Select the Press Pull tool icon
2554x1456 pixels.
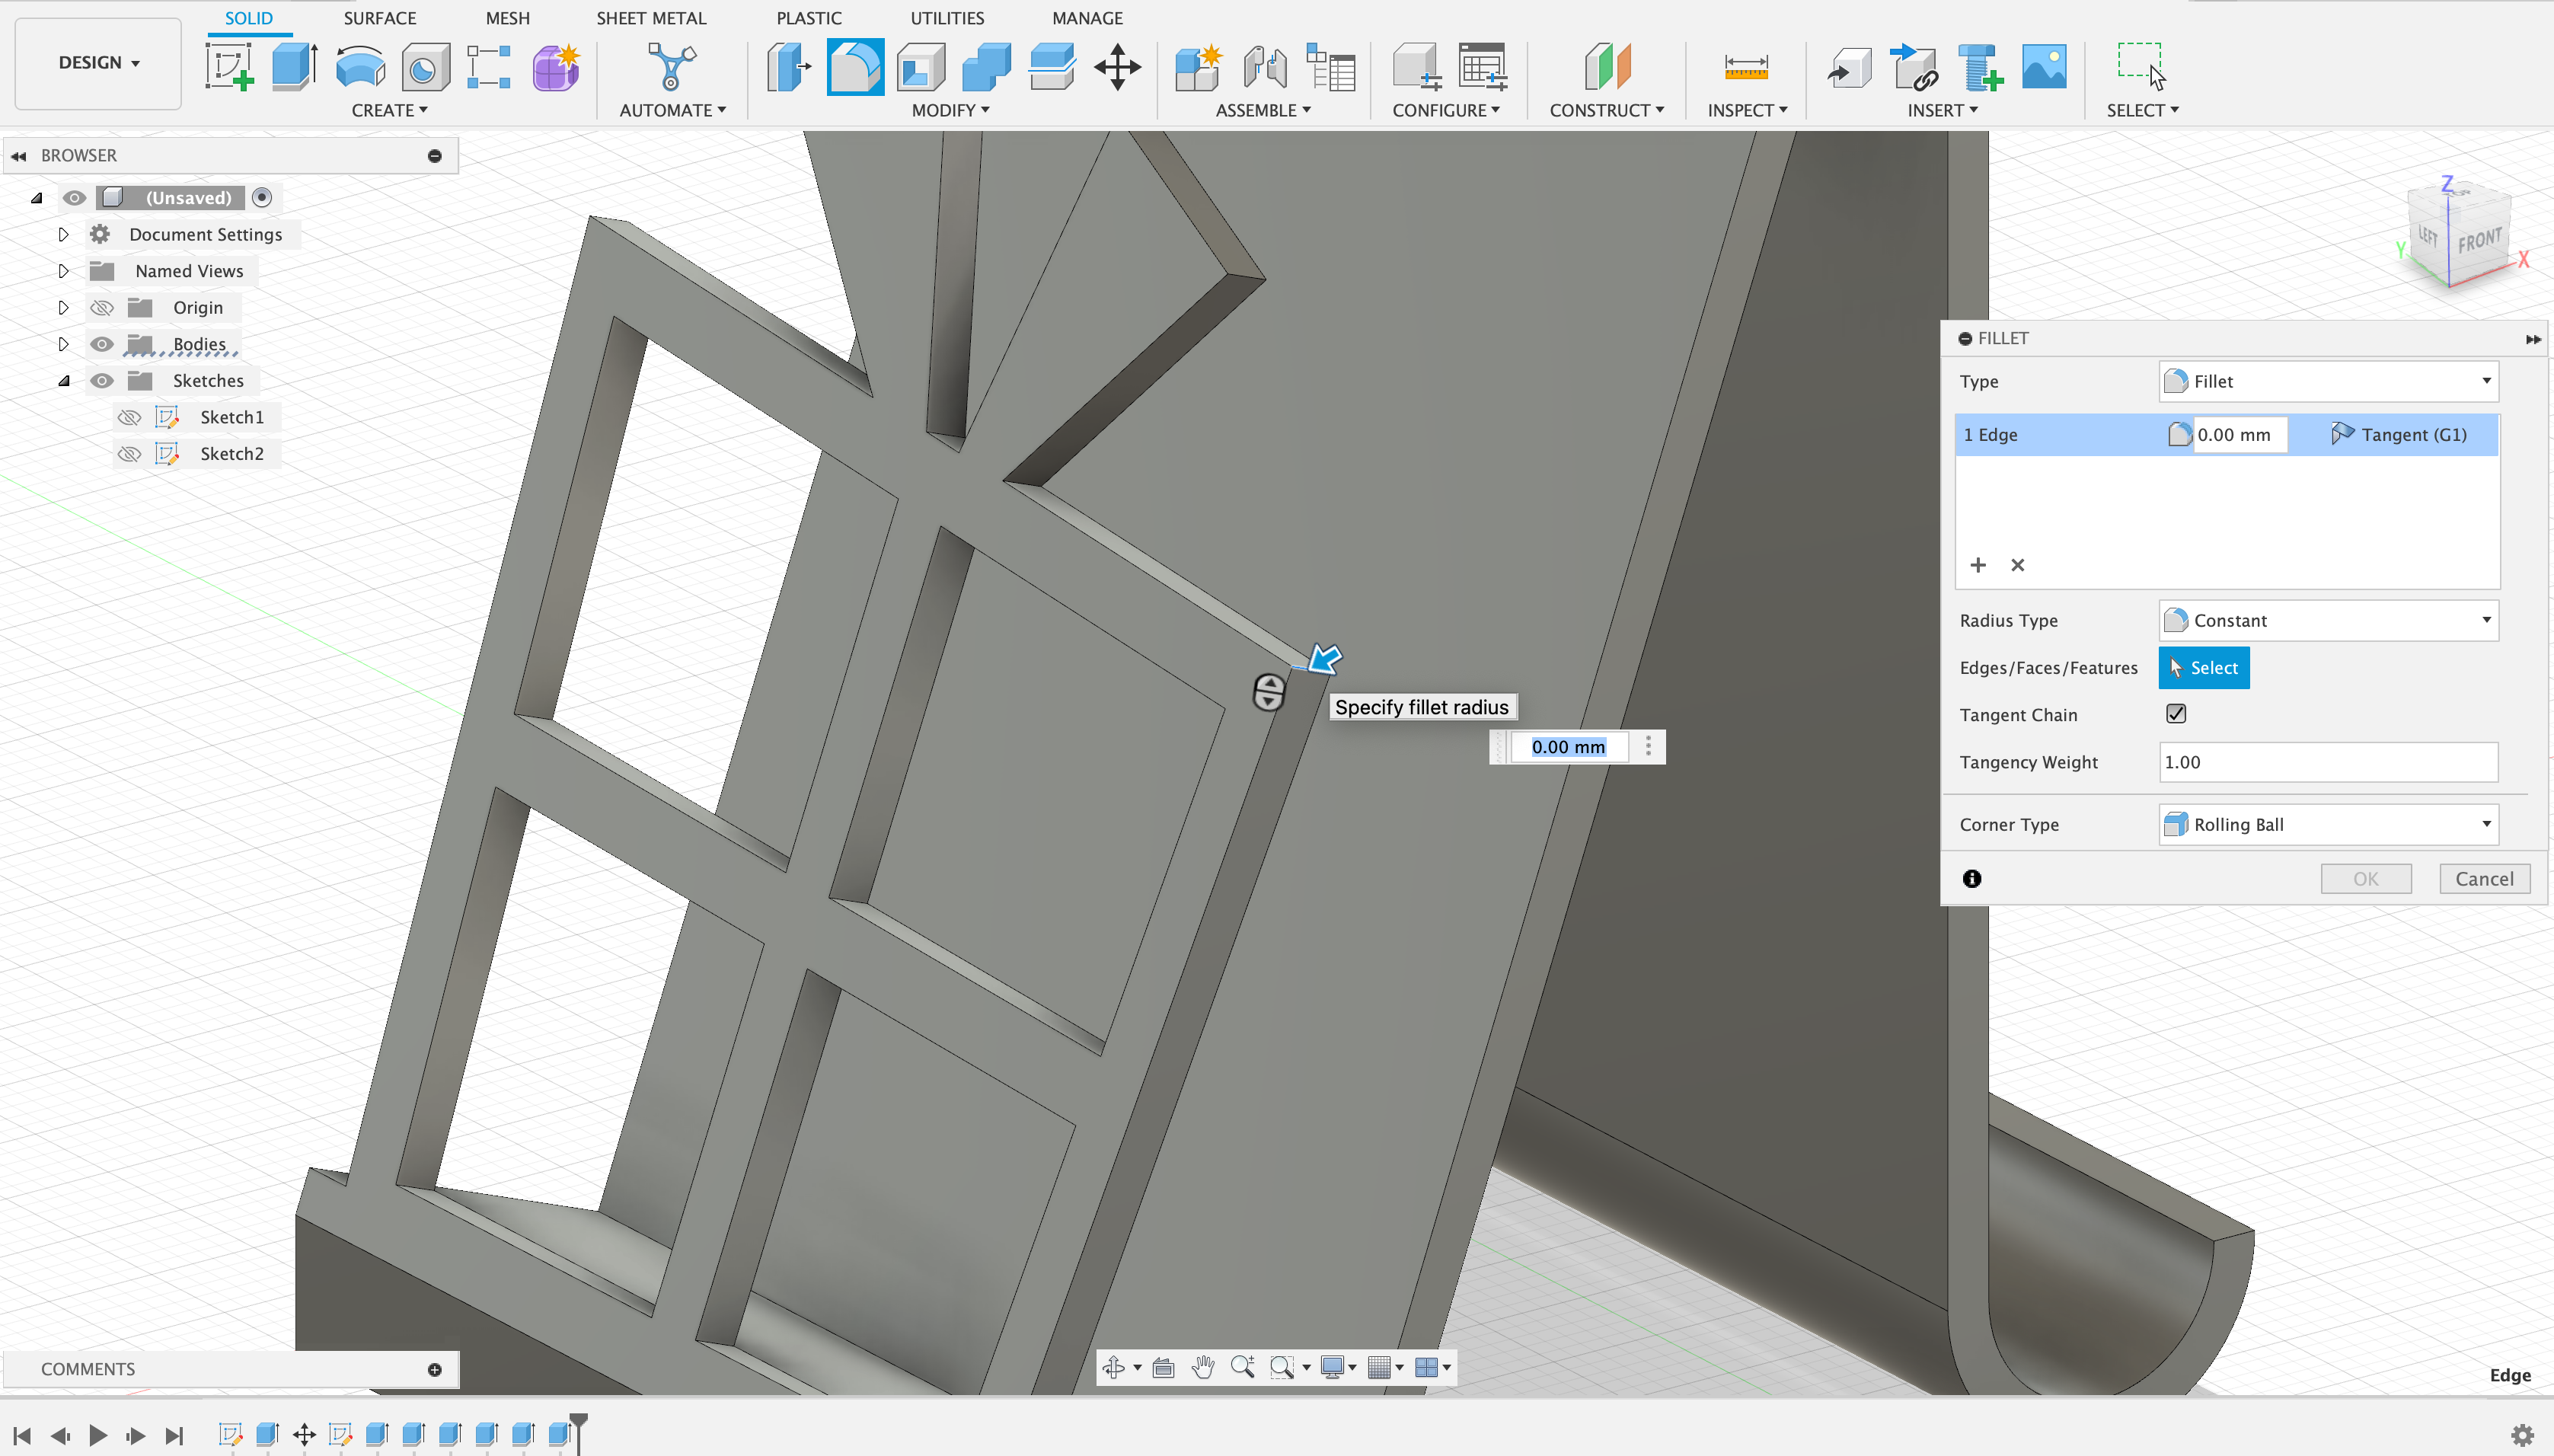[789, 68]
